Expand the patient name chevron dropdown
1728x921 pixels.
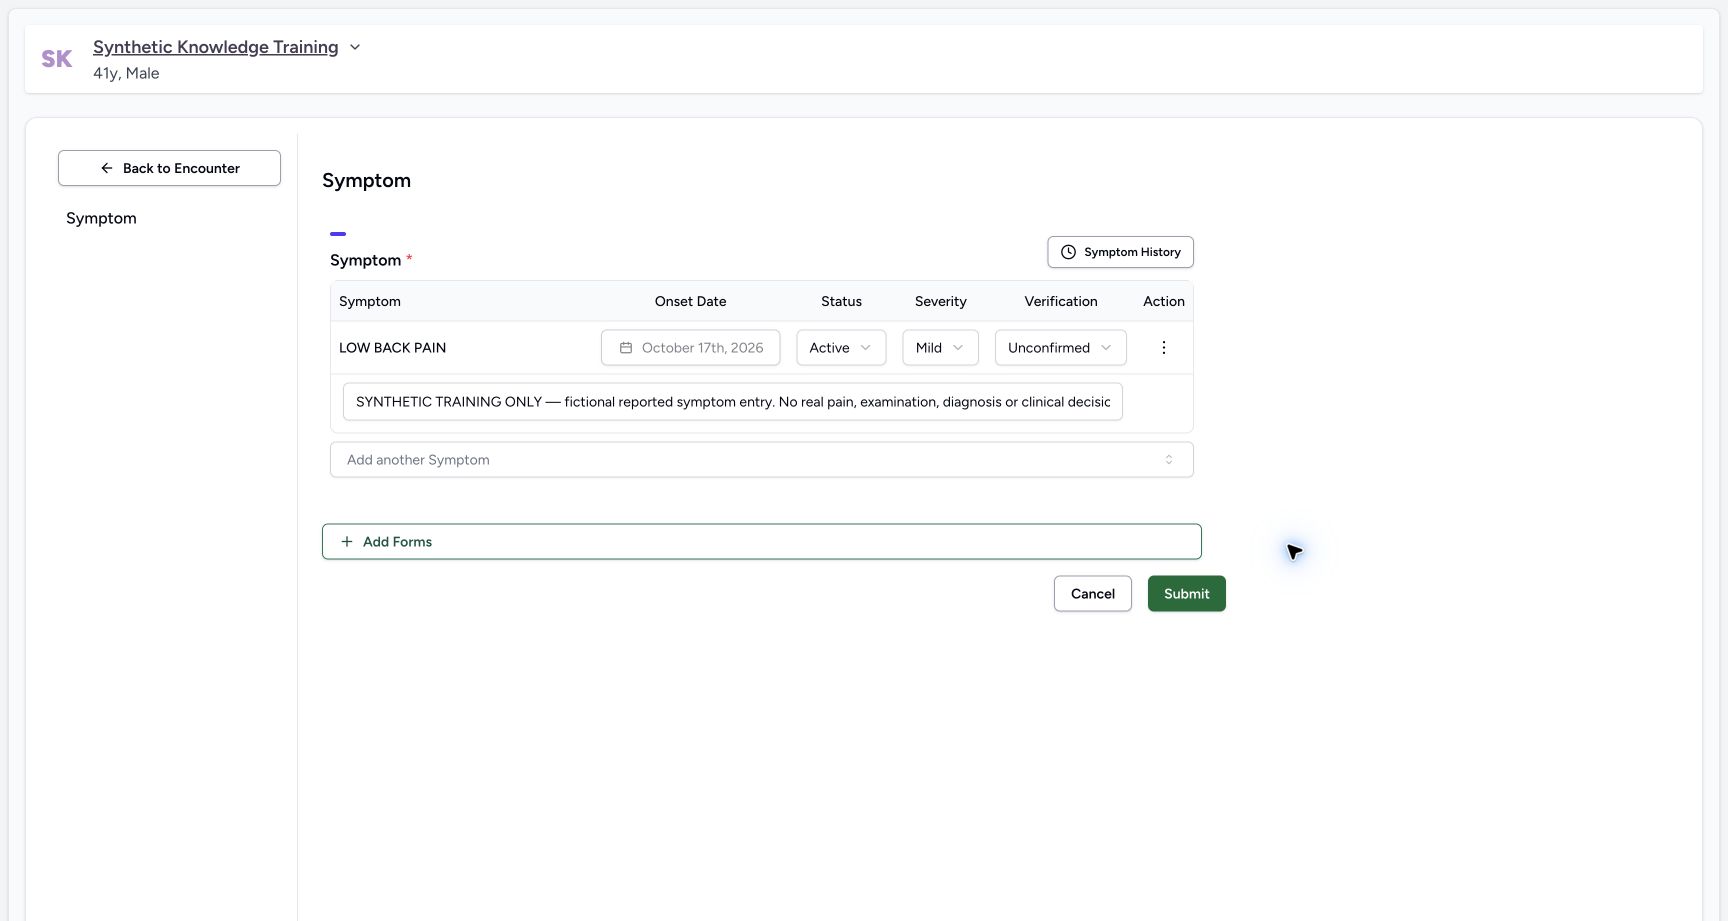click(355, 47)
